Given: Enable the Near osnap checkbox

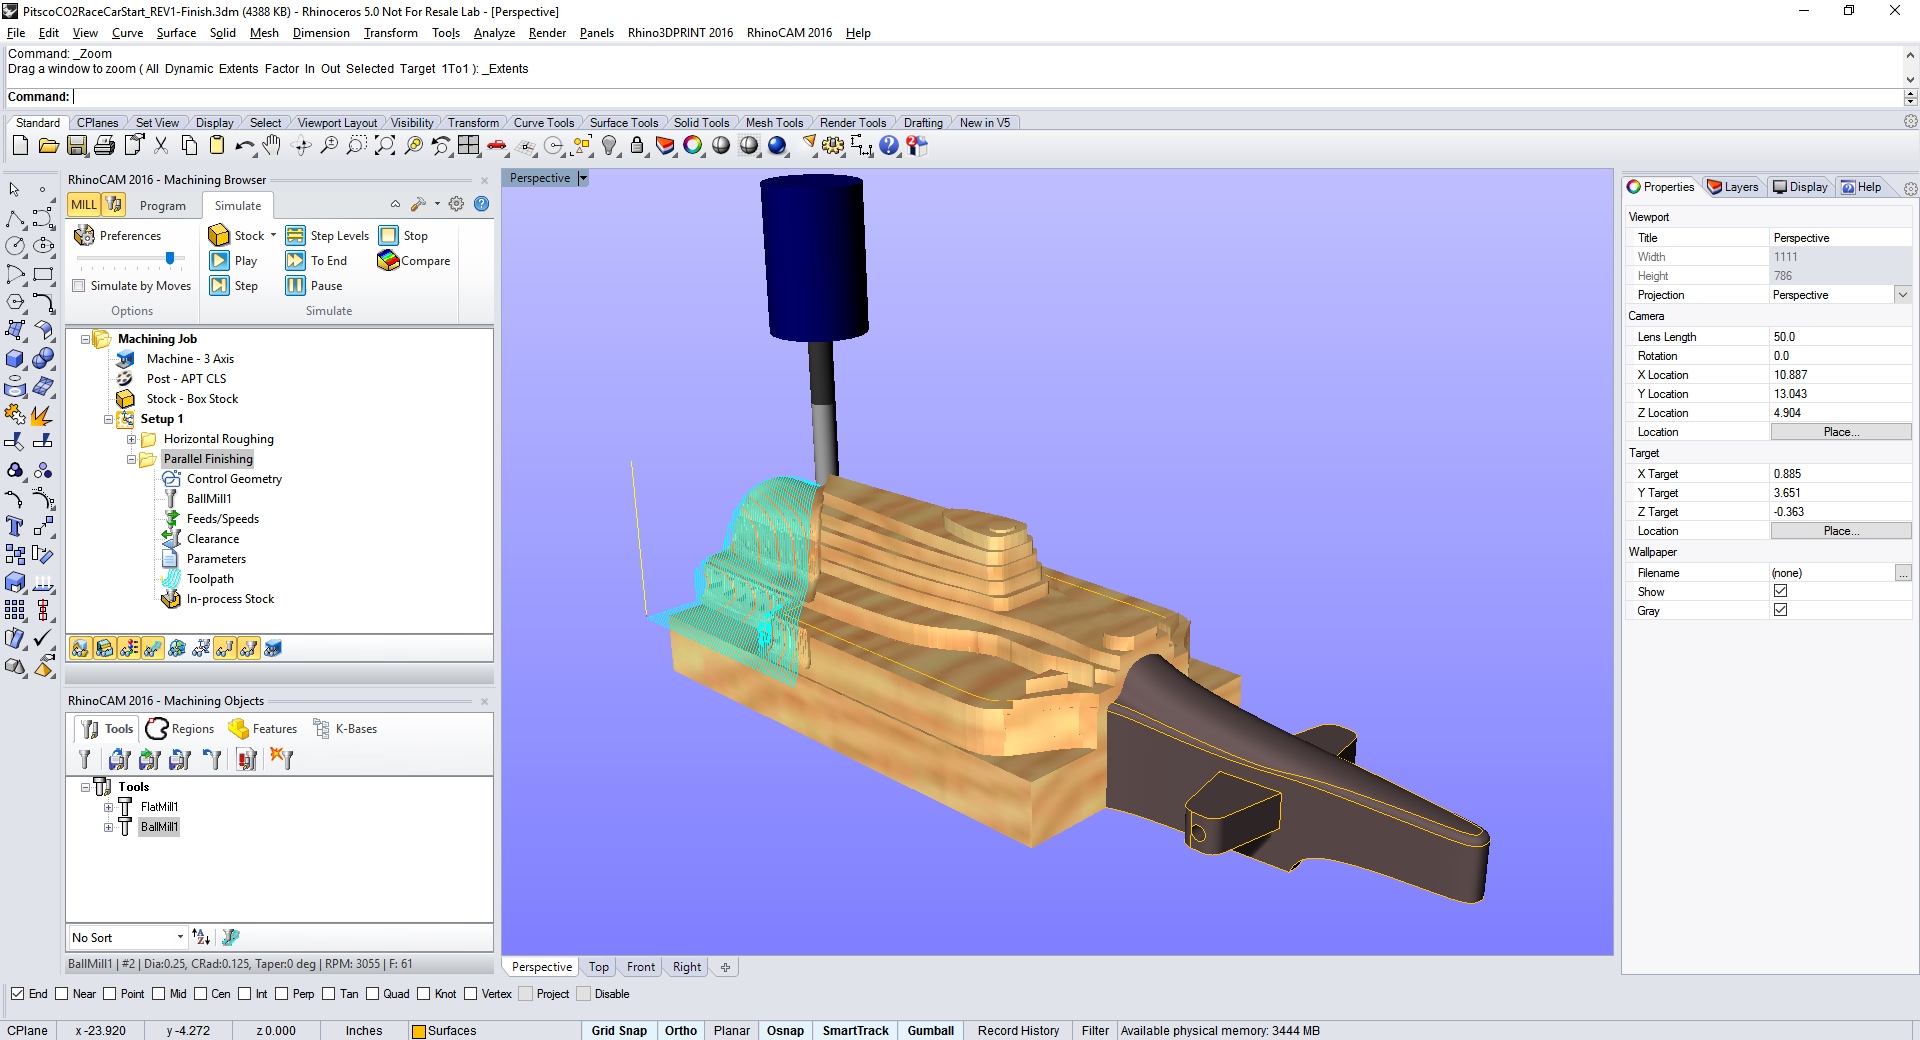Looking at the screenshot, I should pos(62,994).
